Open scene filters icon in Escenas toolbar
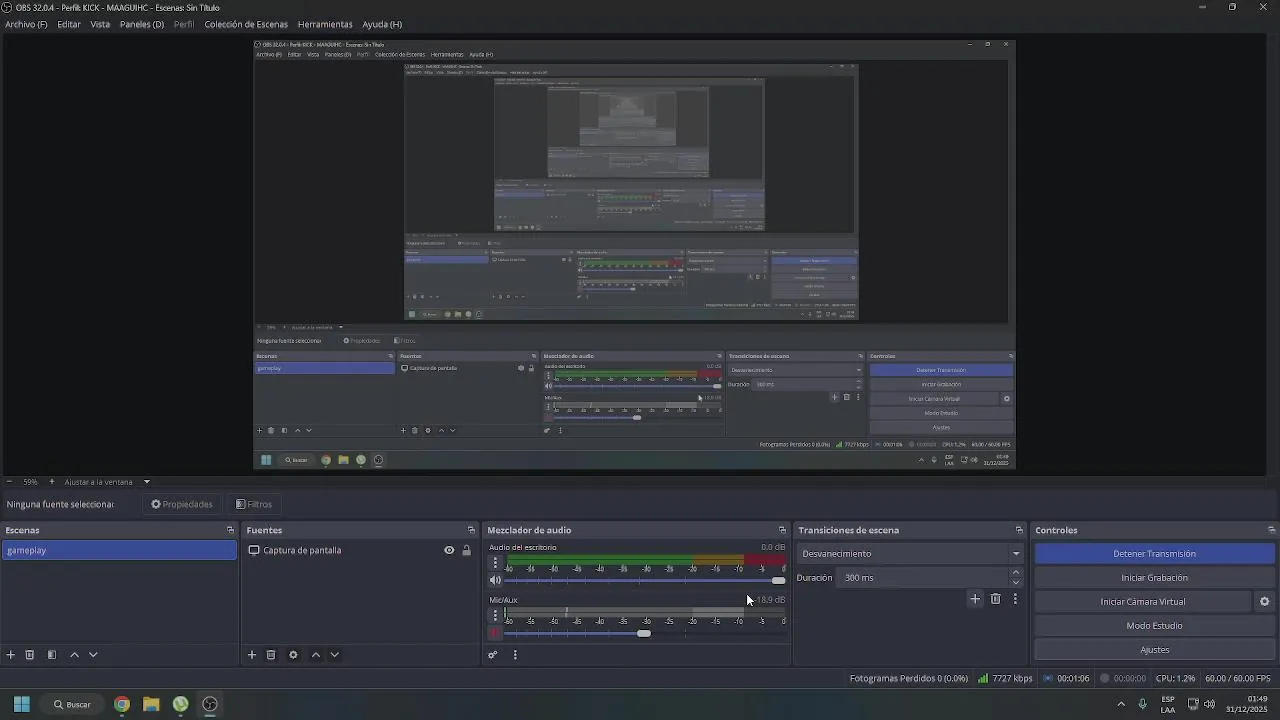Screen dimensions: 1280x720 (52, 655)
